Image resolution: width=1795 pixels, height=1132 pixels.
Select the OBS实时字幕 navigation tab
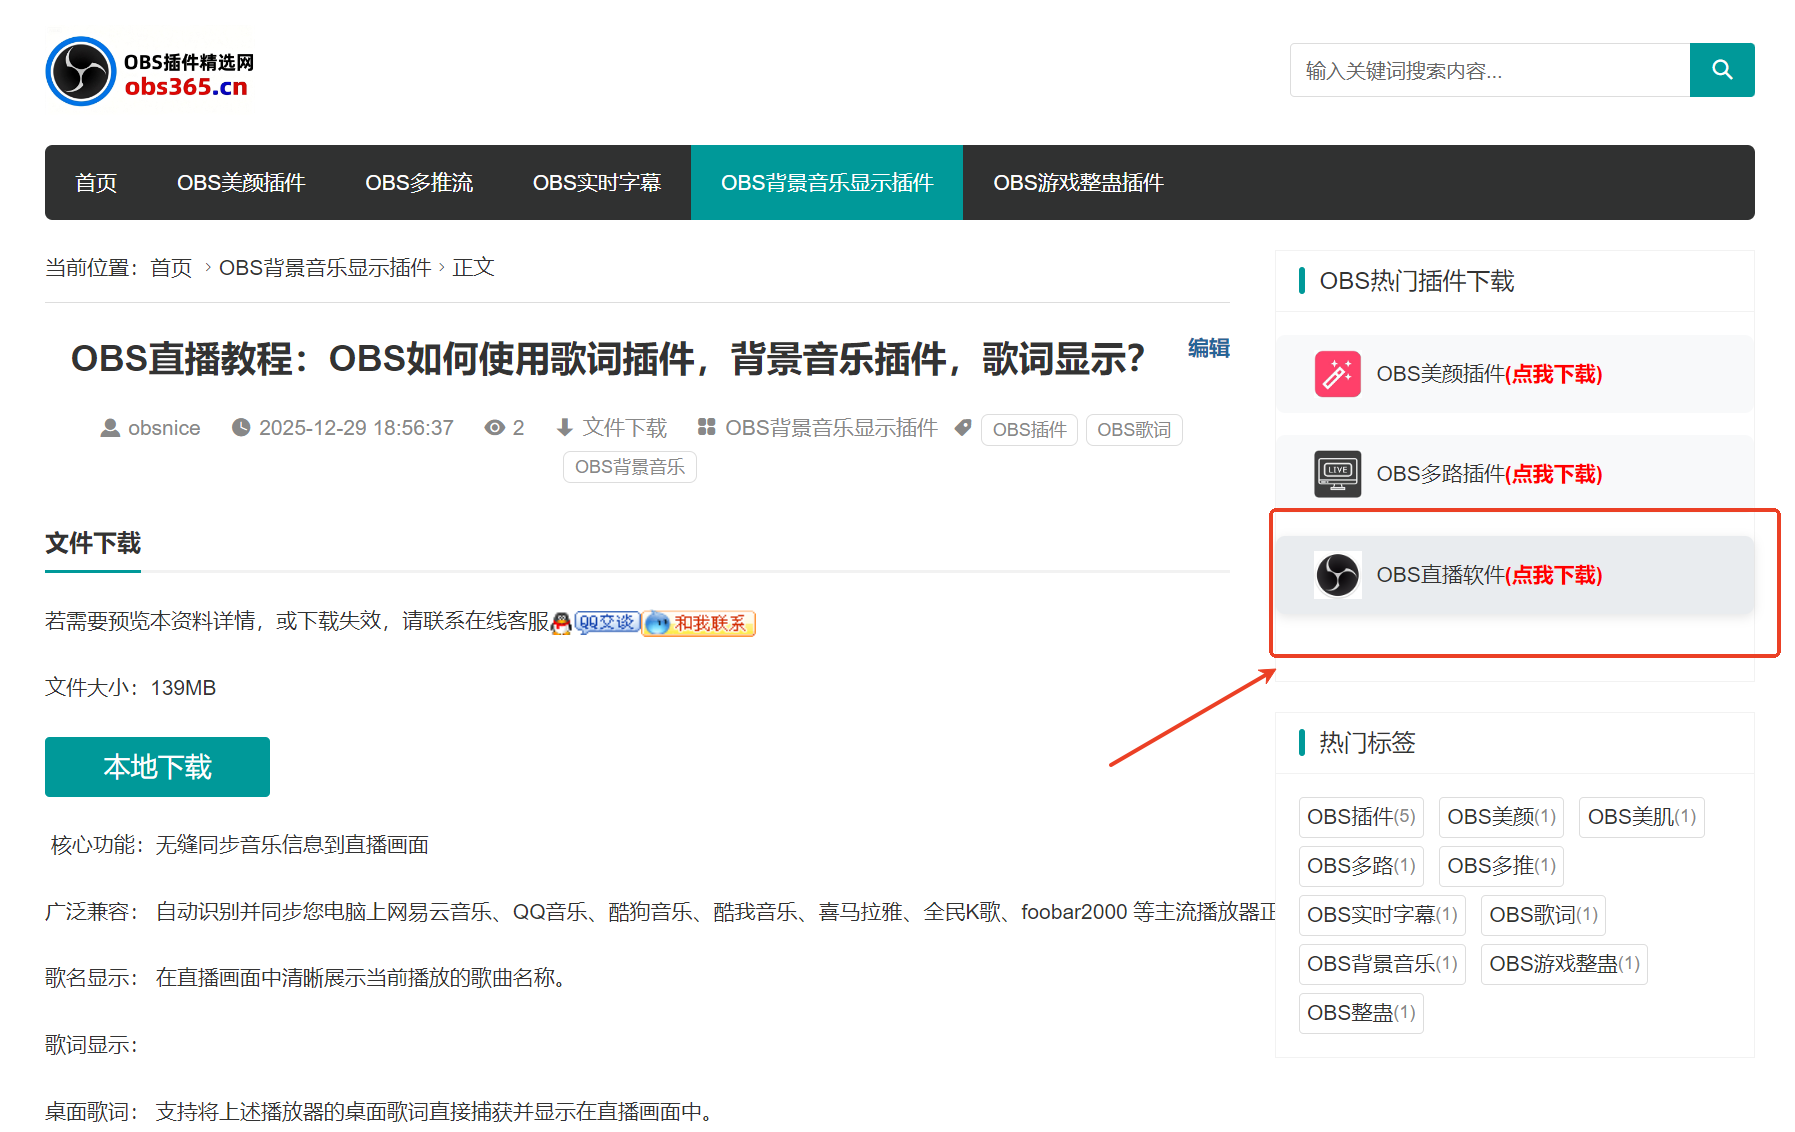tap(596, 182)
